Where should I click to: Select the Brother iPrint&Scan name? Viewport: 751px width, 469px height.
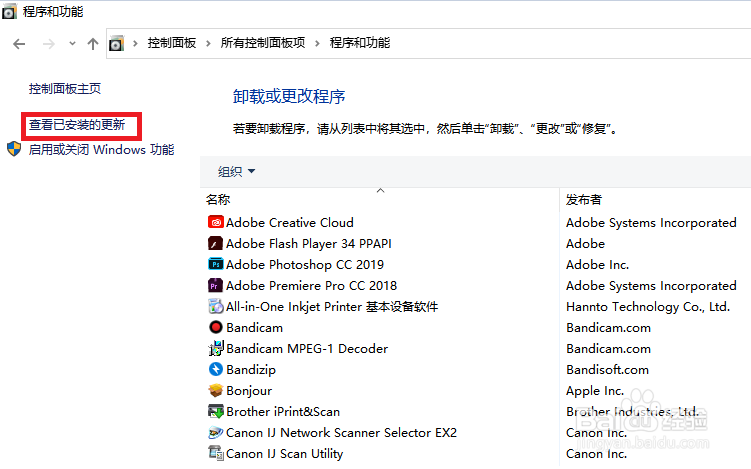point(283,412)
